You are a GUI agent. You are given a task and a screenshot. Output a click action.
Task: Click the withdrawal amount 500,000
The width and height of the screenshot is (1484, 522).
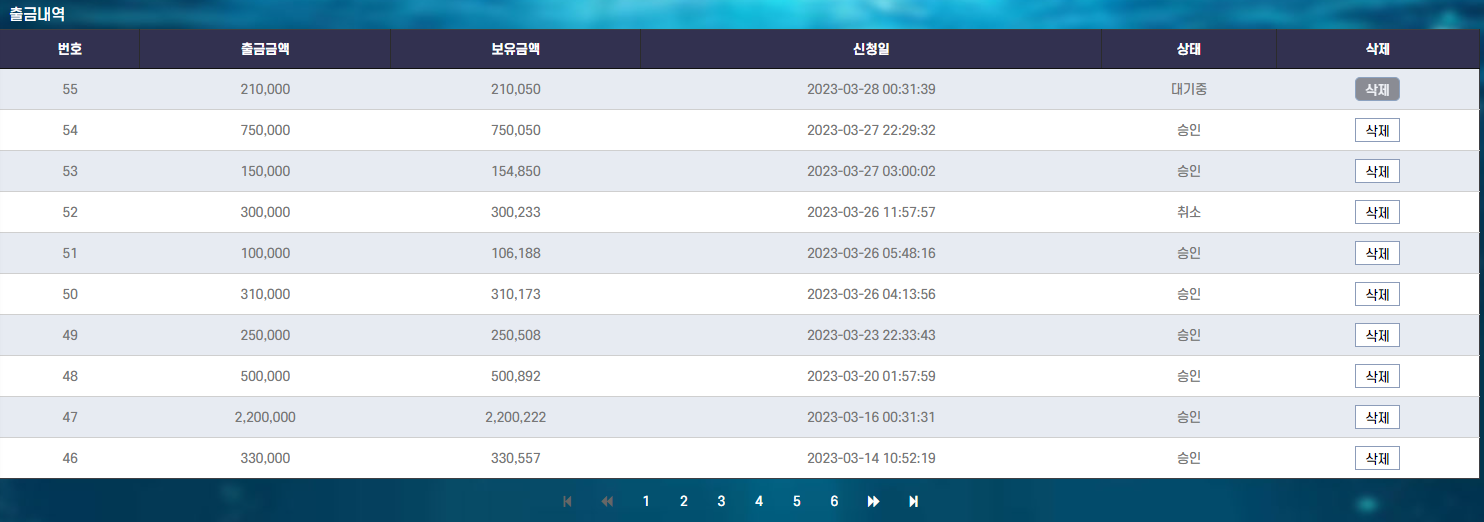pos(265,376)
